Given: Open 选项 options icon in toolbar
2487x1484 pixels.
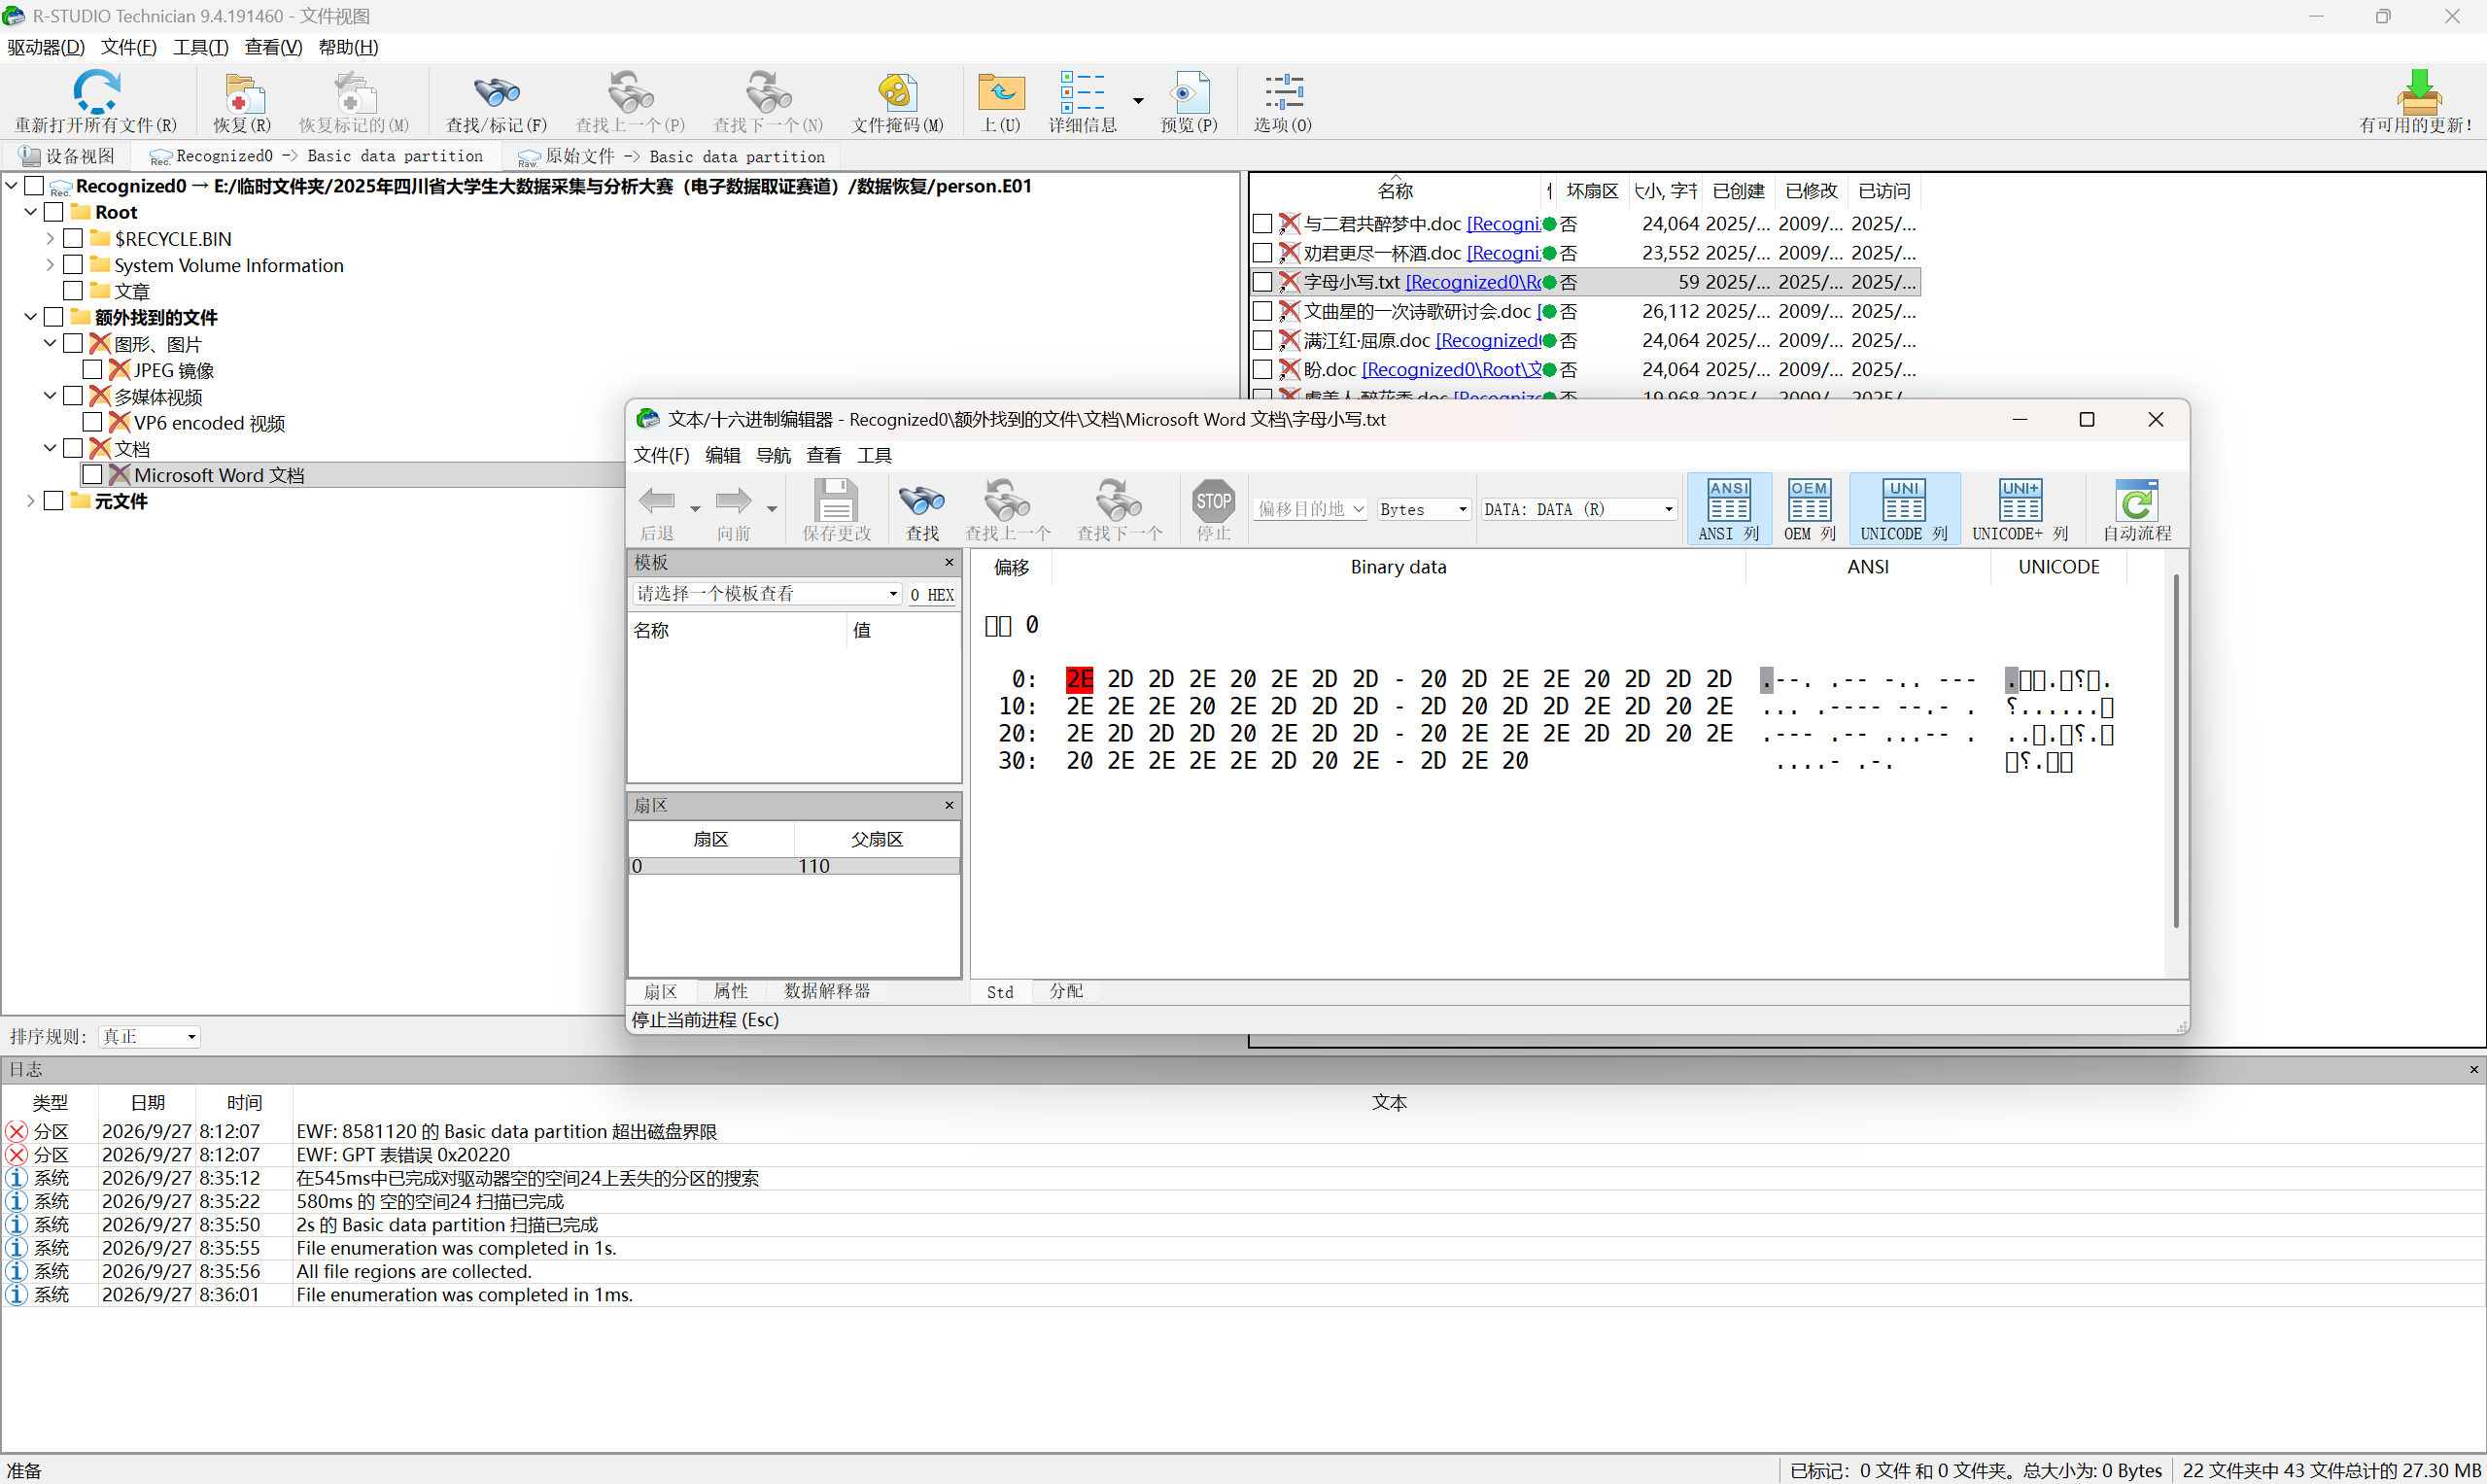Looking at the screenshot, I should point(1283,91).
